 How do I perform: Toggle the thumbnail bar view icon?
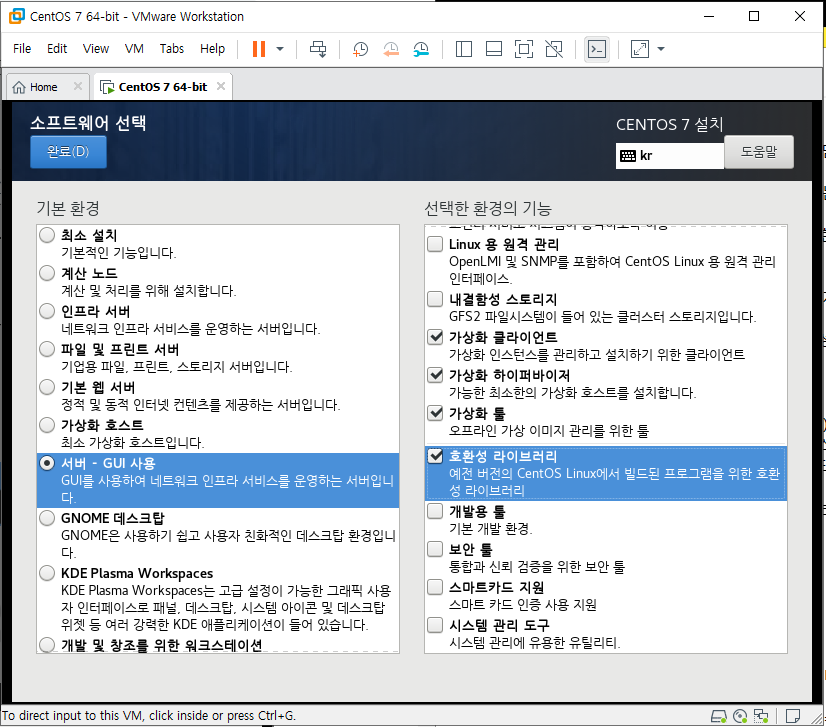(x=494, y=49)
